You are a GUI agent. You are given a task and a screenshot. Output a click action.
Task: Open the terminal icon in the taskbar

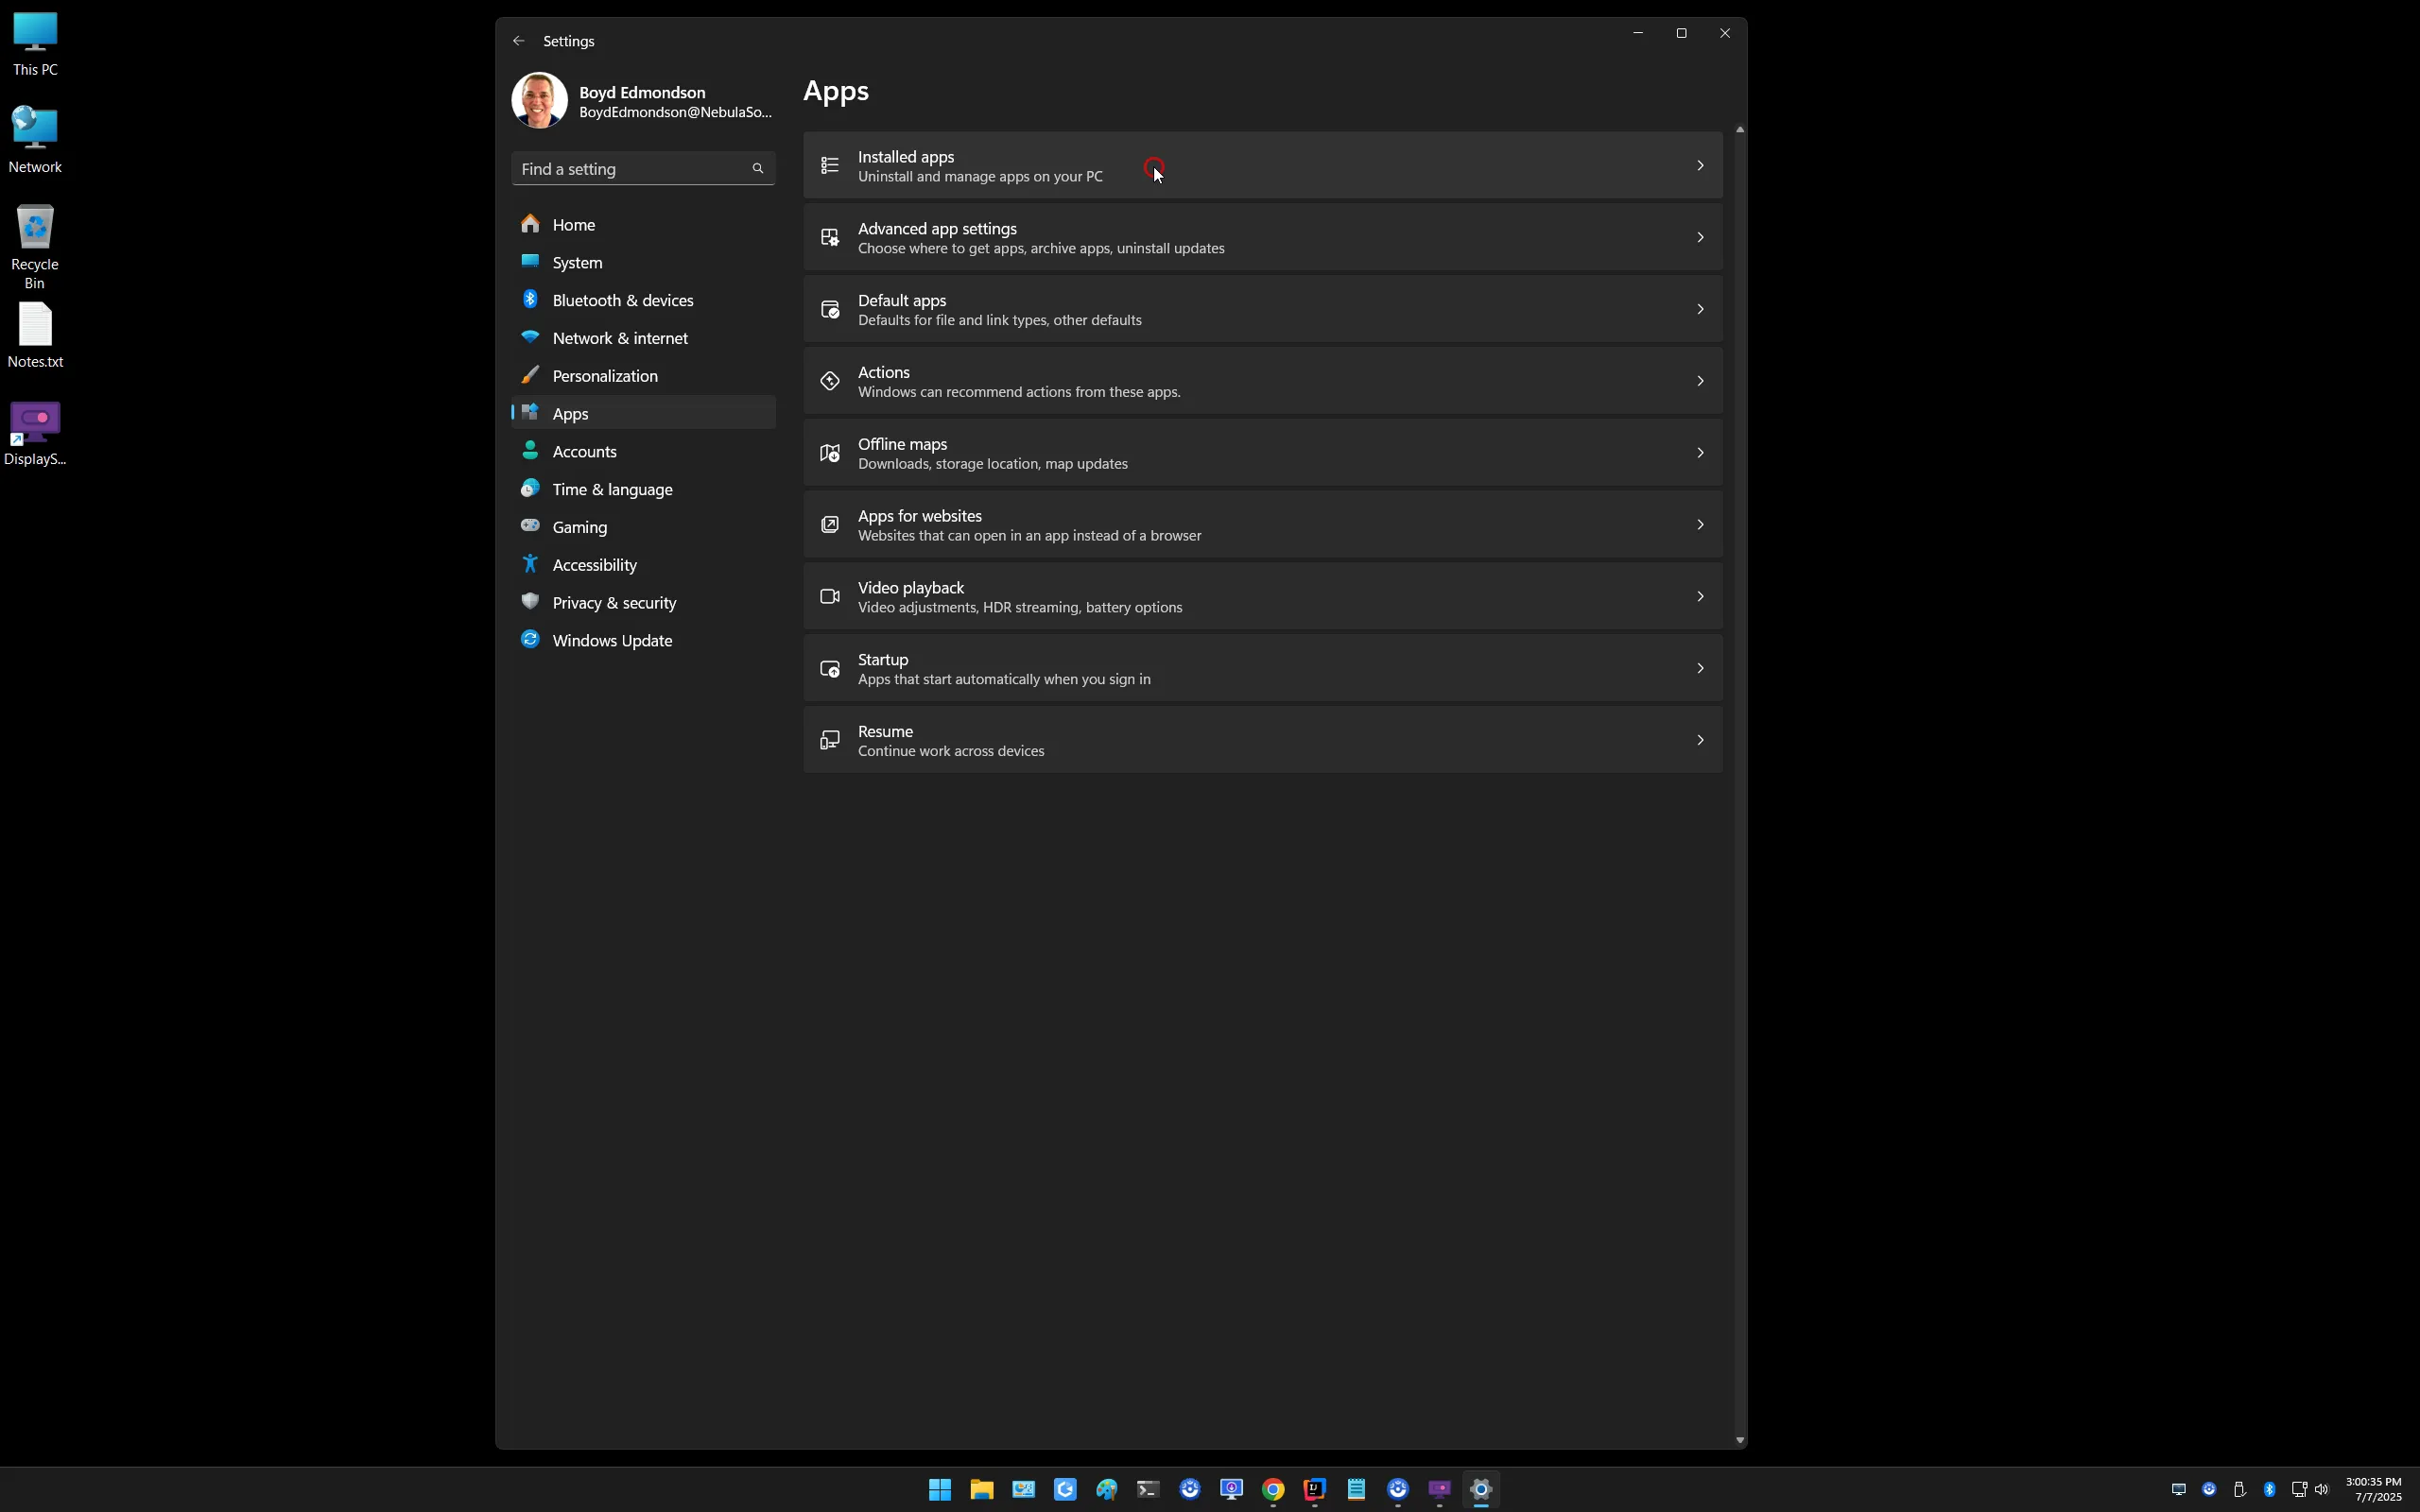click(1148, 1489)
